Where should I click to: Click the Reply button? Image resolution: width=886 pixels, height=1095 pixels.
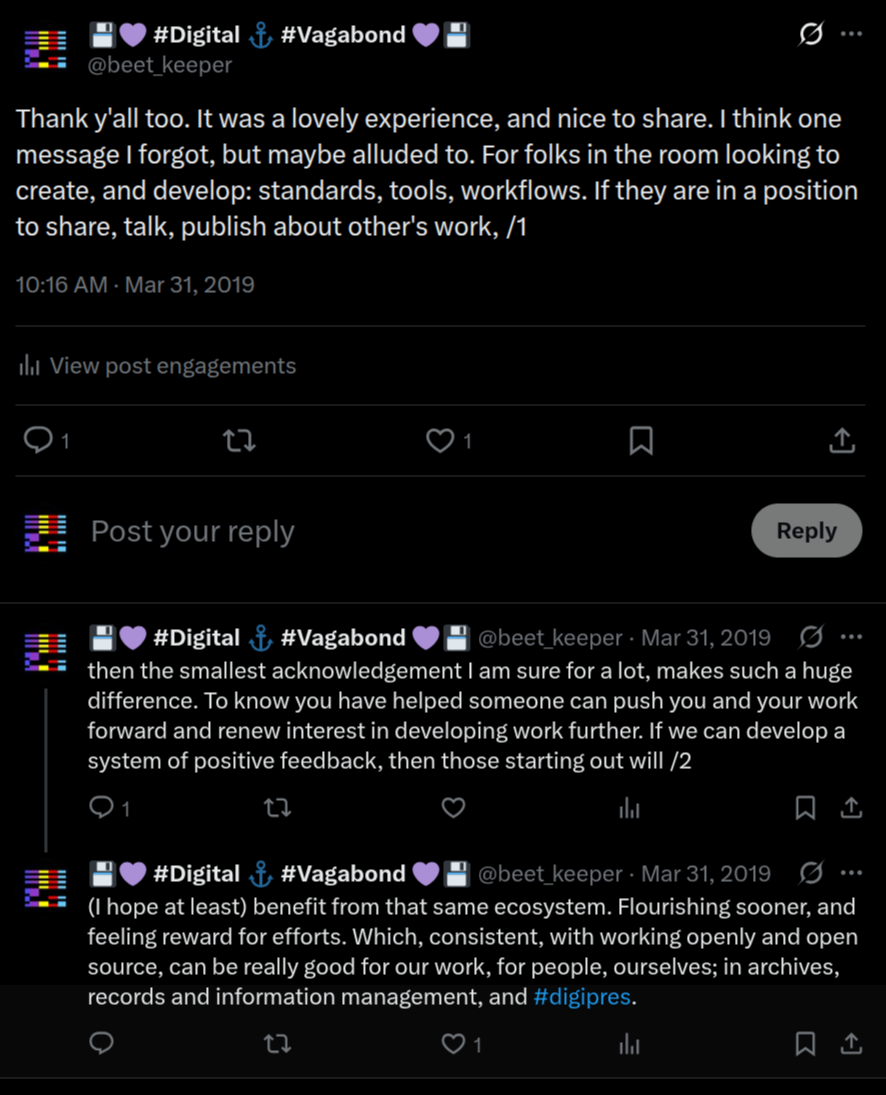pyautogui.click(x=806, y=530)
